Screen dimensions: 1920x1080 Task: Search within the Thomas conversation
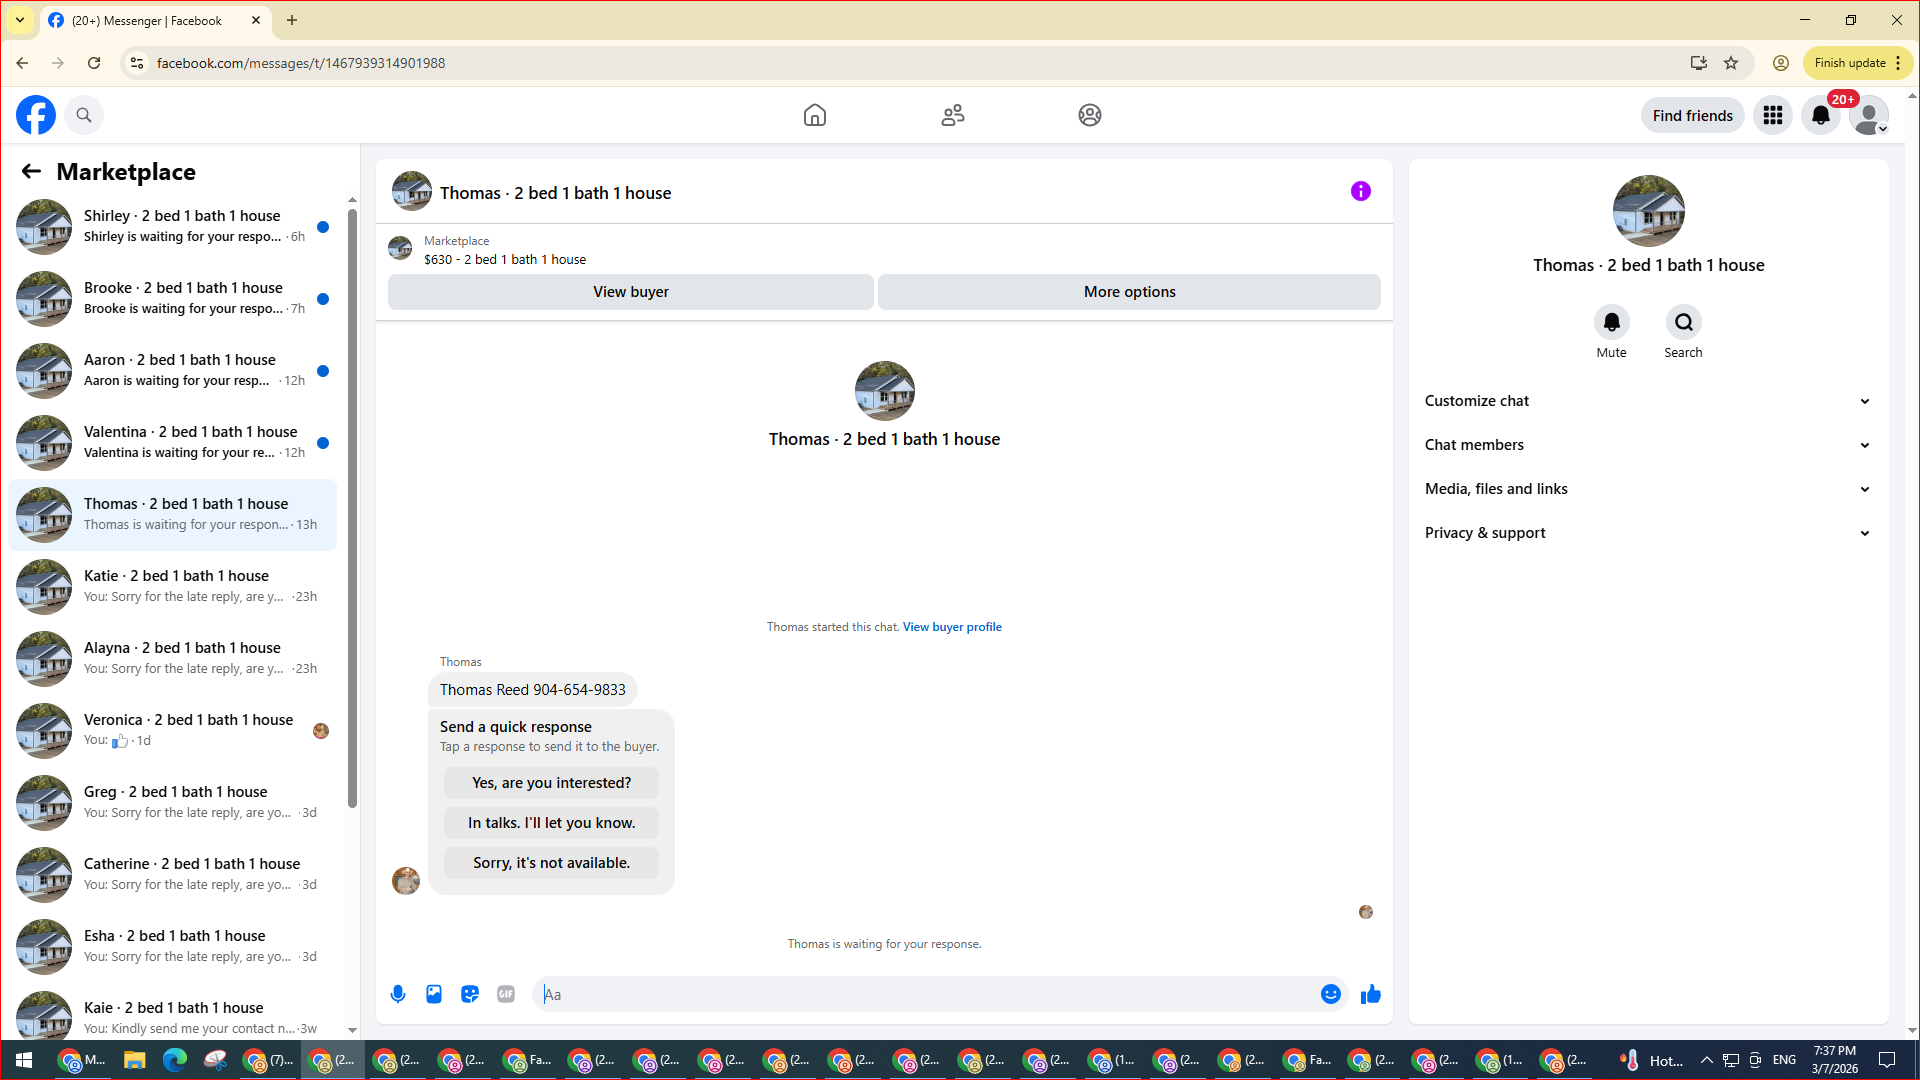[1684, 322]
